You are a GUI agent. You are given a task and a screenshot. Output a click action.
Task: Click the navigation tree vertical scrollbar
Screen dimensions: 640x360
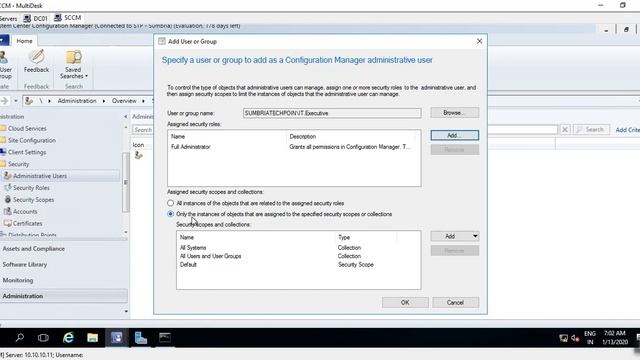tap(126, 182)
